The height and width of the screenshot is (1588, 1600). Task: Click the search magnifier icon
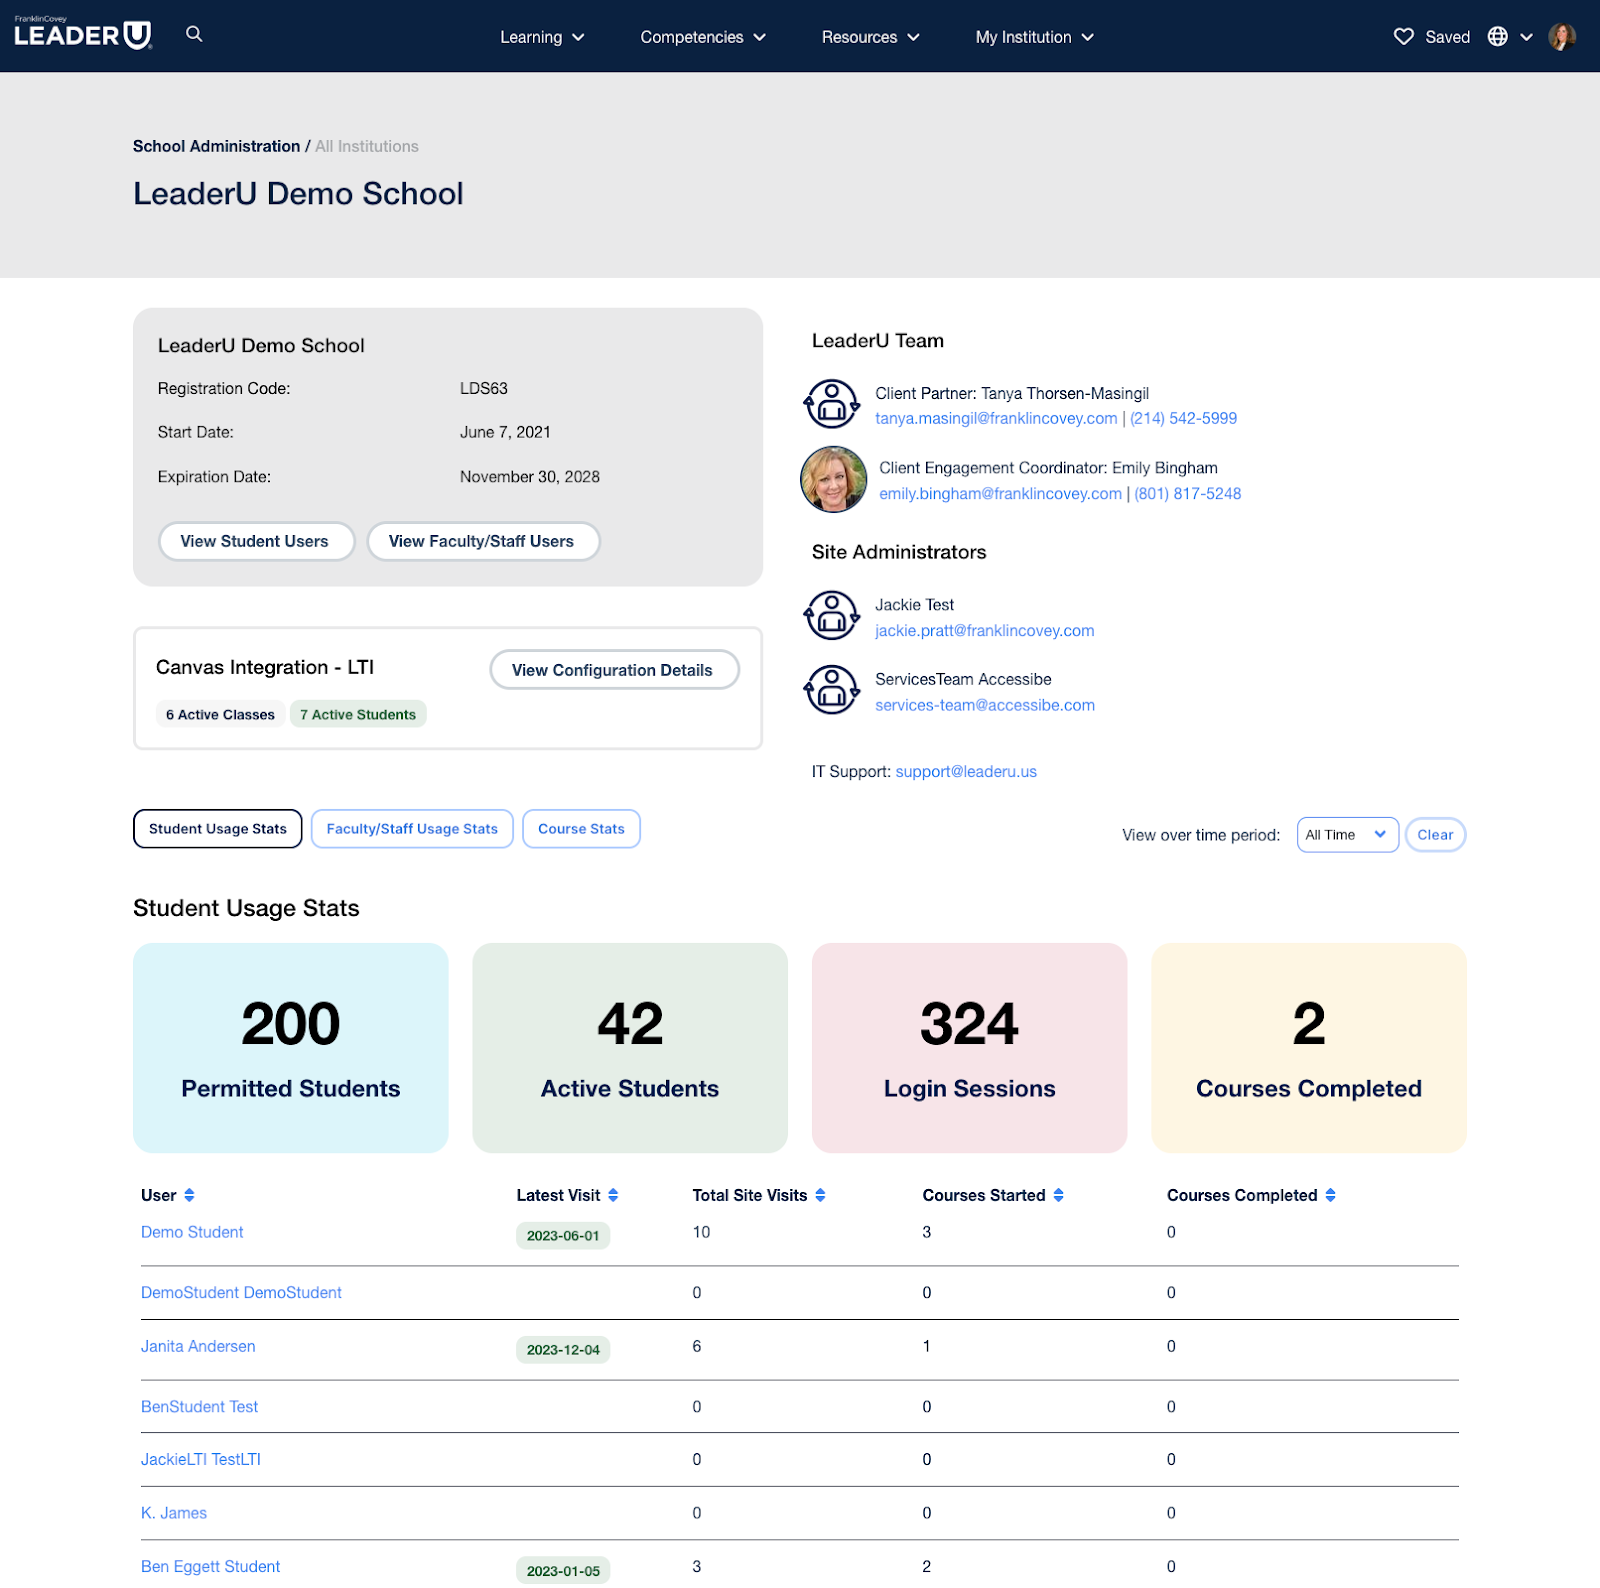coord(194,35)
